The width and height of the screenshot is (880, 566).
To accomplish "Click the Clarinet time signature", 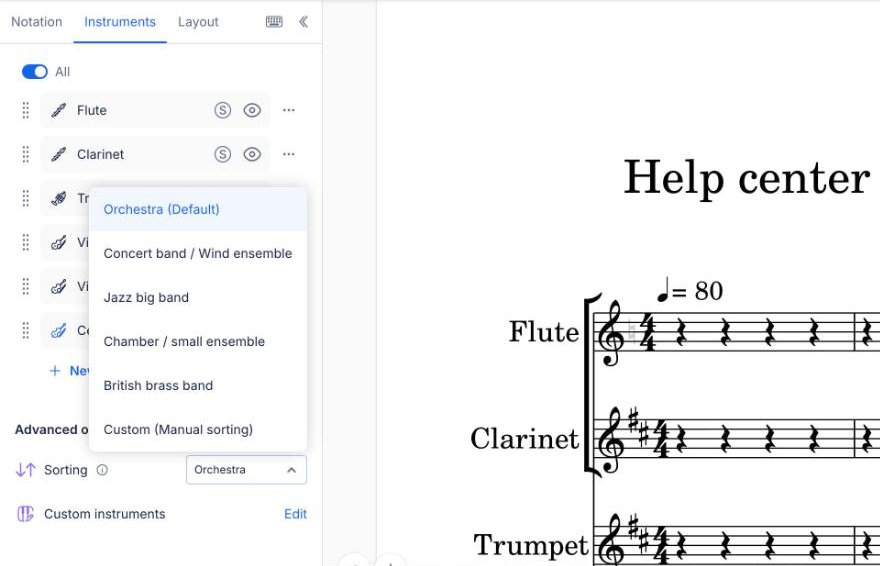I will click(663, 439).
